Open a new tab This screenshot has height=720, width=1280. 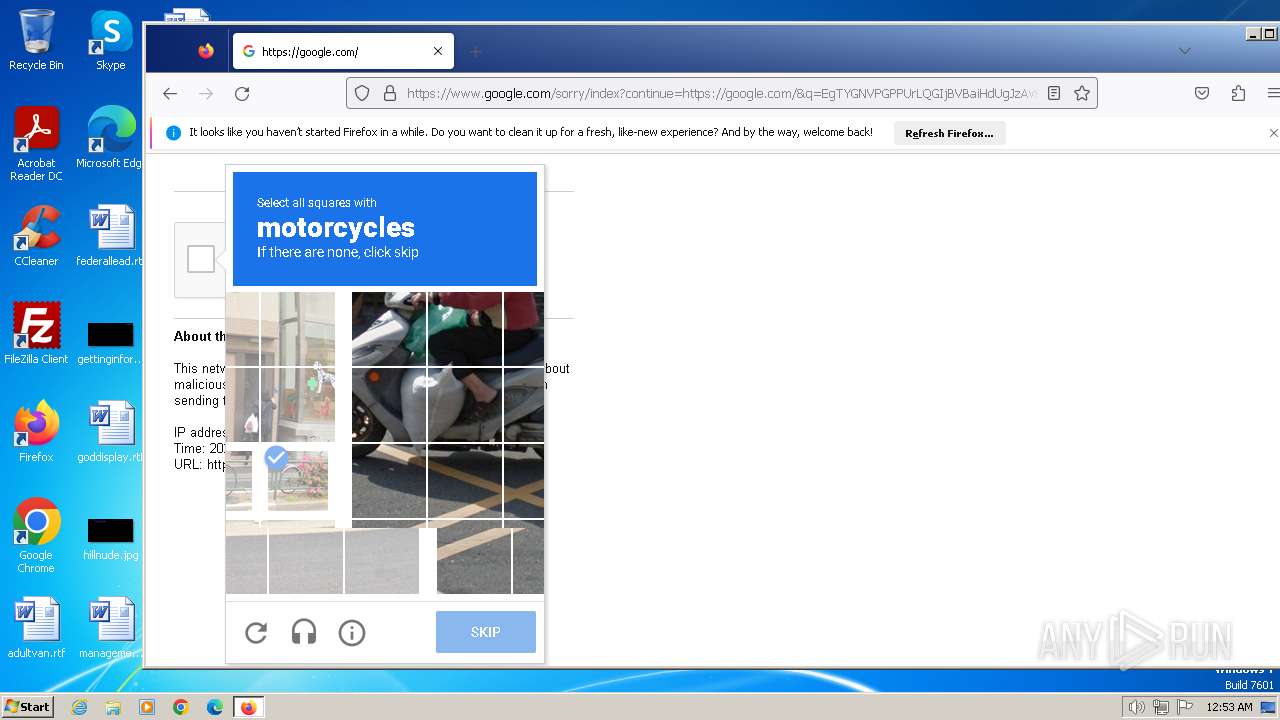(476, 51)
